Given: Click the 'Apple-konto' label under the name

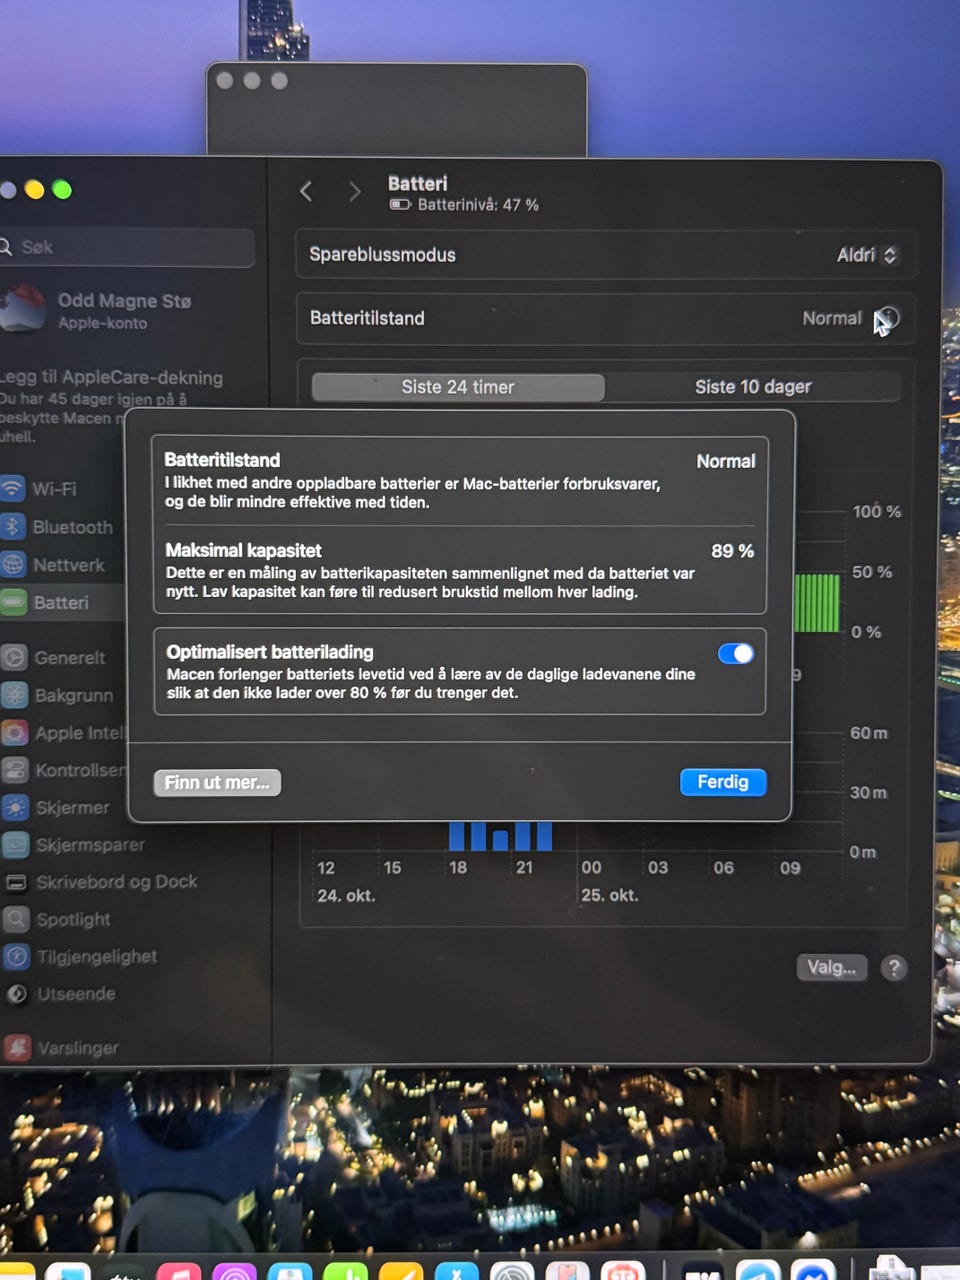Looking at the screenshot, I should point(102,323).
